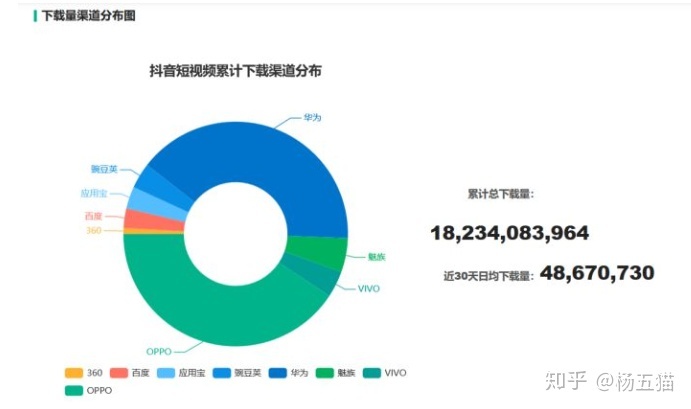Click the 魅族 green slice of donut
The height and width of the screenshot is (409, 691).
(x=317, y=252)
